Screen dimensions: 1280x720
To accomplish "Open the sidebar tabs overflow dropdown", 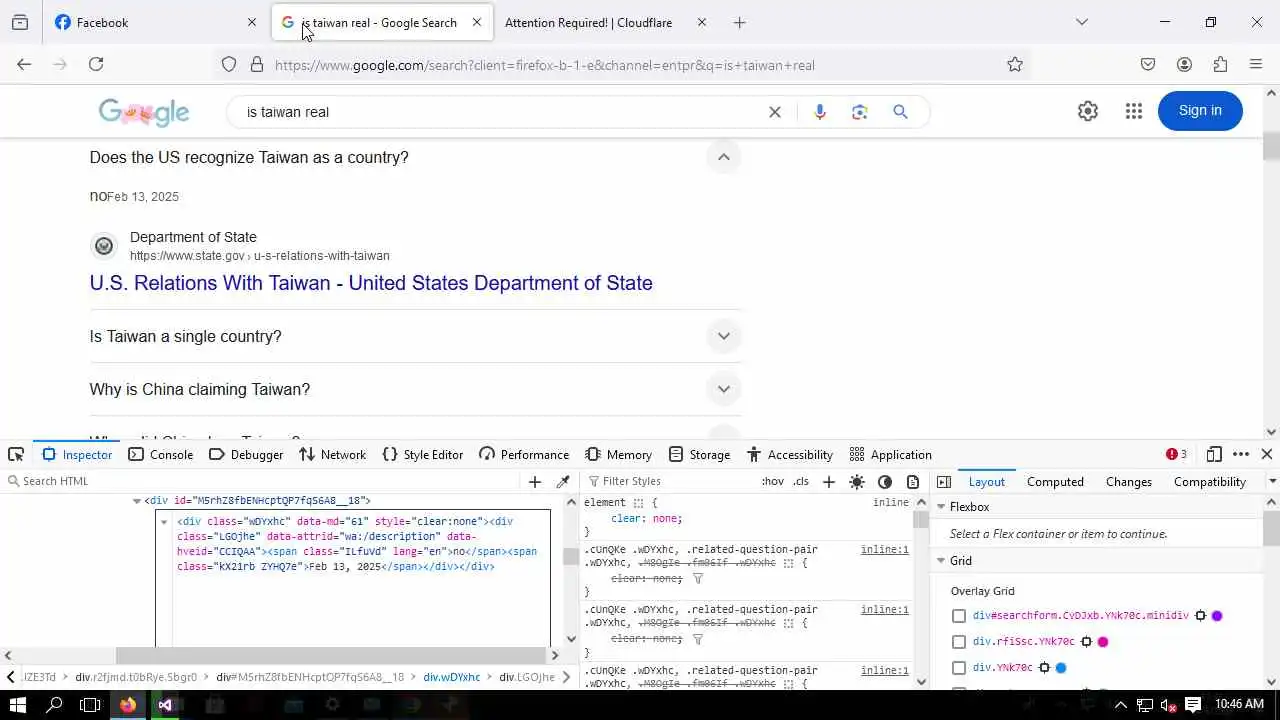I will point(1272,482).
